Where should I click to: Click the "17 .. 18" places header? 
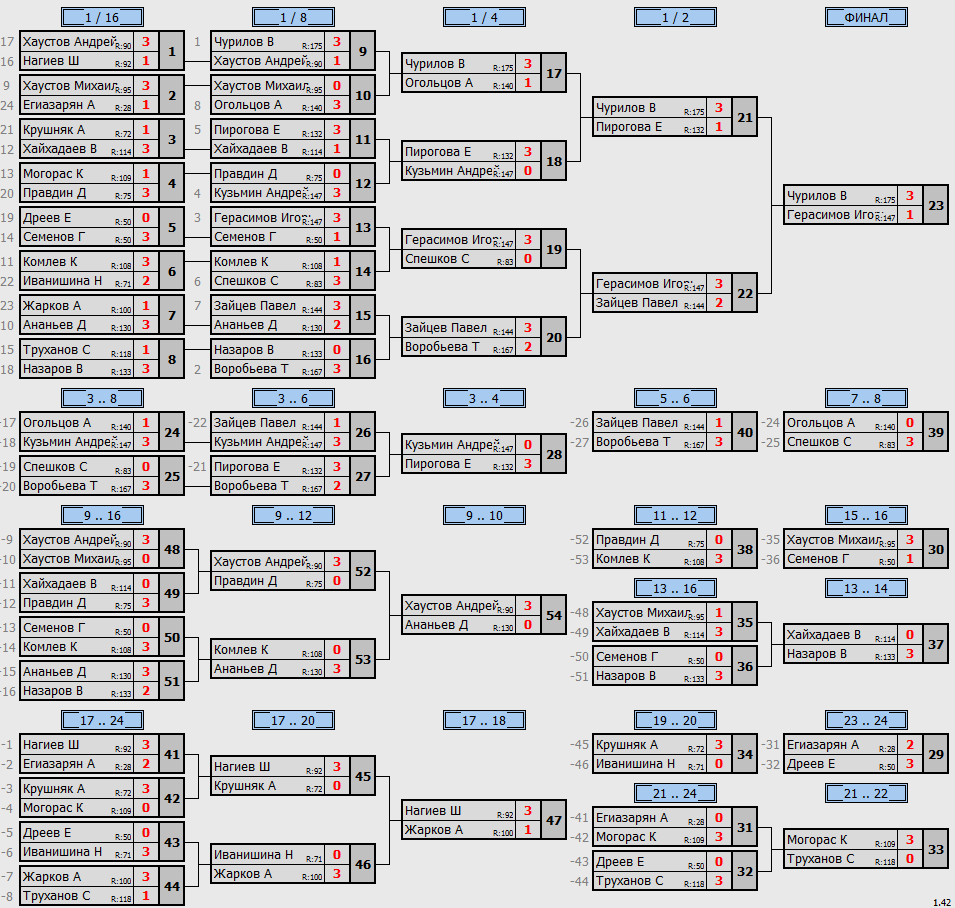pos(484,720)
